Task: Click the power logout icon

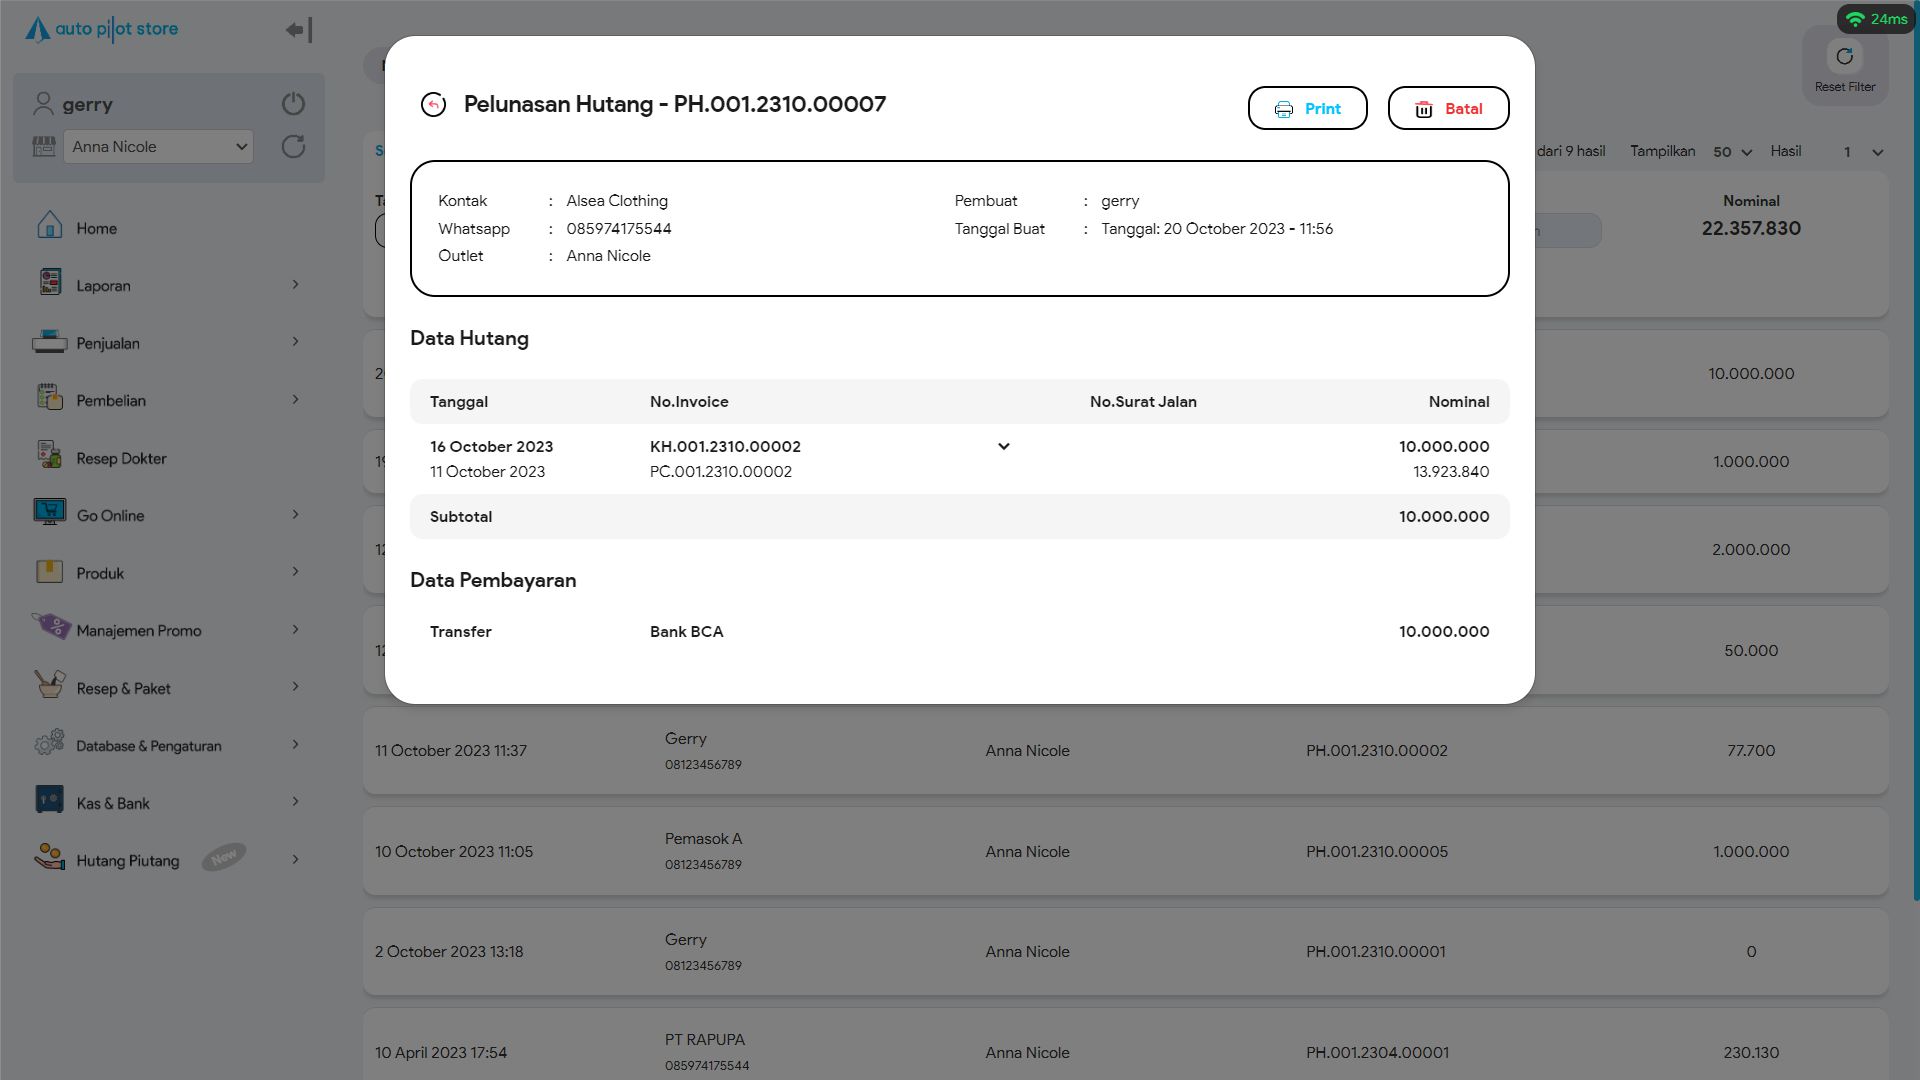Action: point(293,104)
